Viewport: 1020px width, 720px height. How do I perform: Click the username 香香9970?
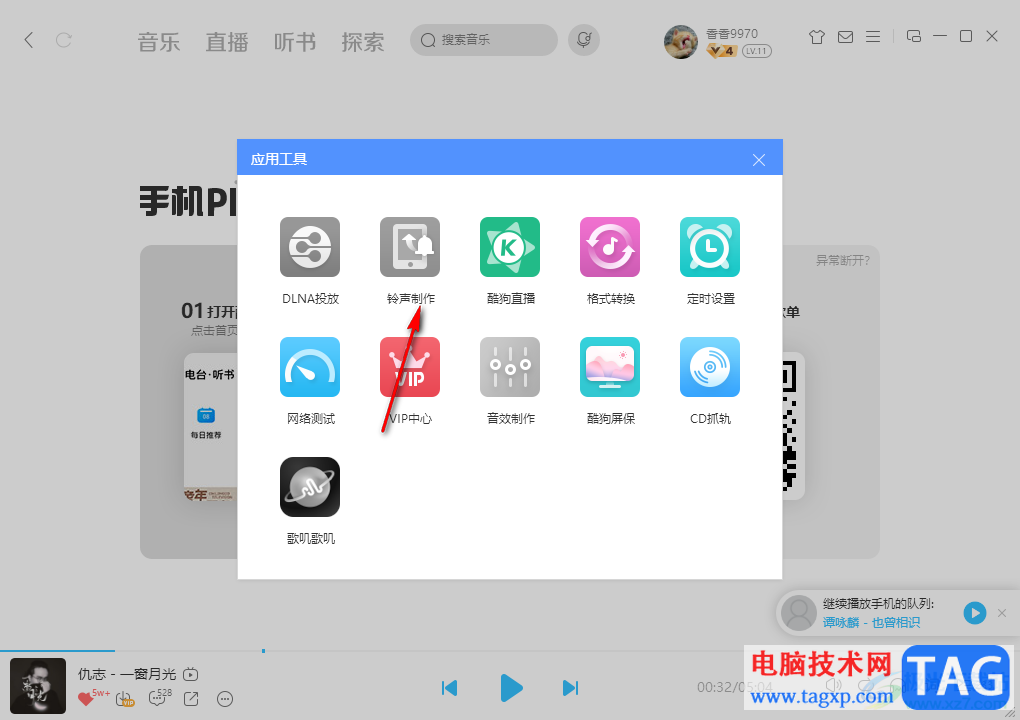(x=732, y=33)
